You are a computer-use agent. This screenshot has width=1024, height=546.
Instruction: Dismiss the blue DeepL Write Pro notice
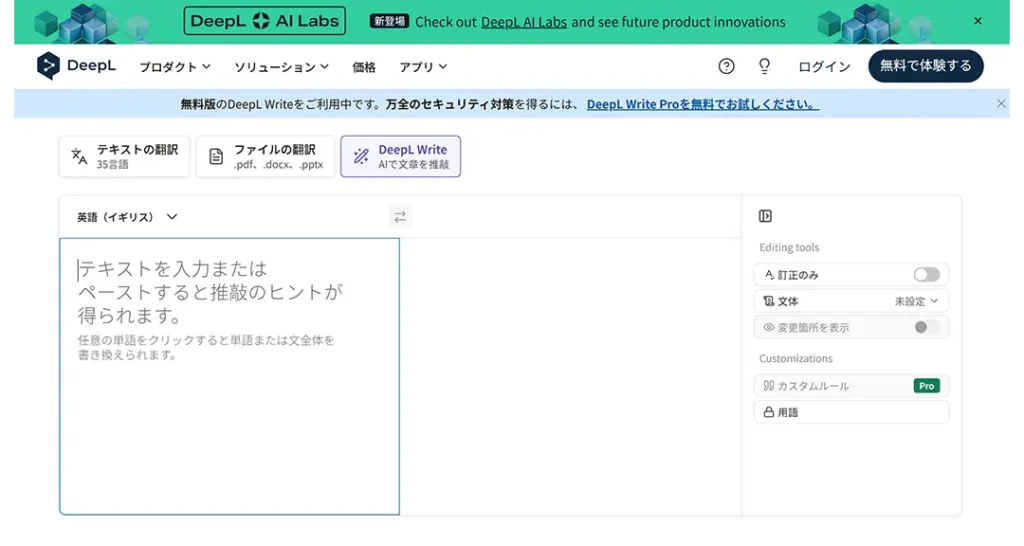point(1001,104)
